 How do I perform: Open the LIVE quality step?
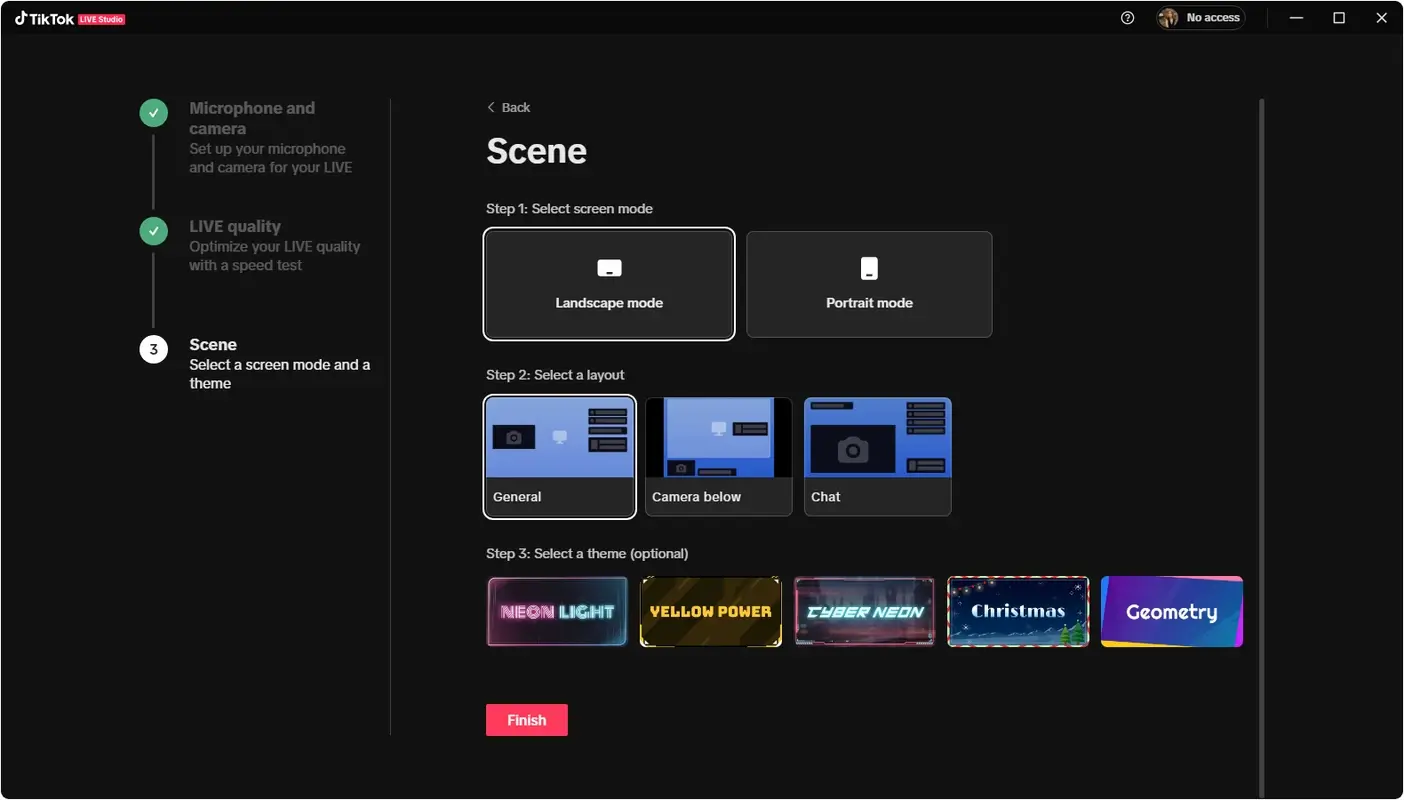click(x=235, y=226)
